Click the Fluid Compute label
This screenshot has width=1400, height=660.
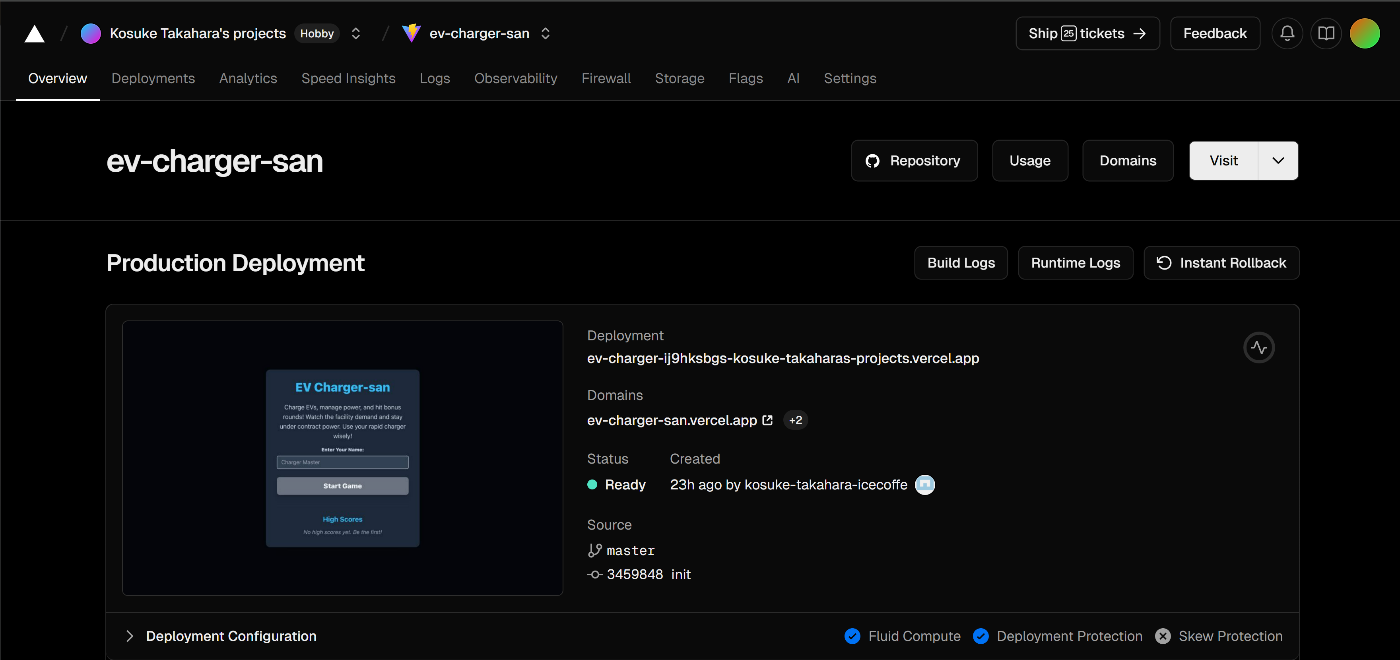(x=915, y=636)
